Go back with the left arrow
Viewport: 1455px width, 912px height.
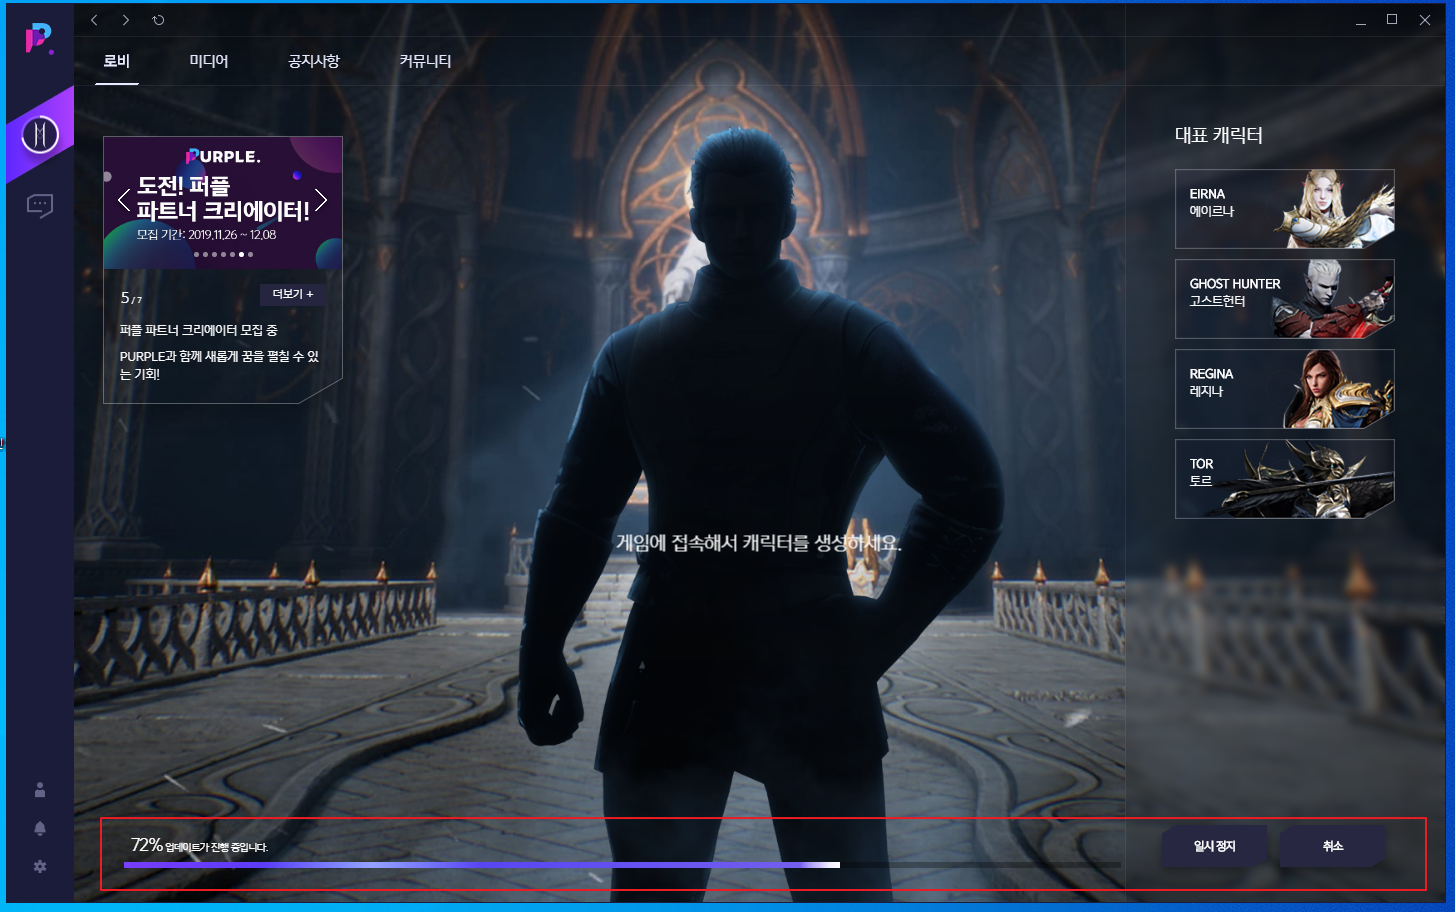point(94,20)
